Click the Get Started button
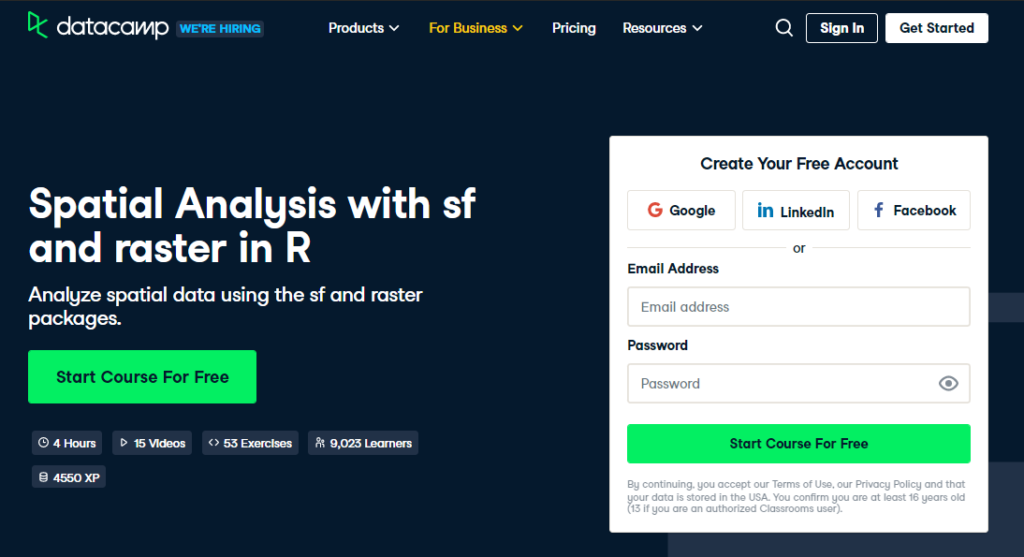1024x557 pixels. coord(936,28)
